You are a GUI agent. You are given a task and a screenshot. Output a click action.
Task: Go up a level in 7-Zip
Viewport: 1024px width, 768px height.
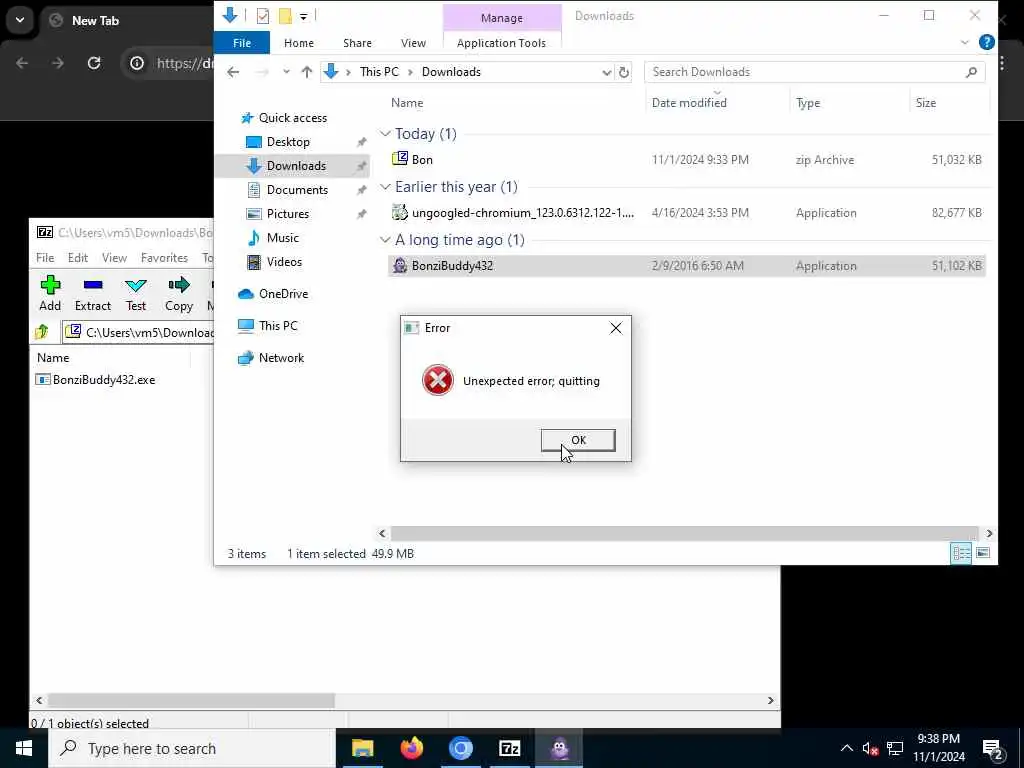42,332
